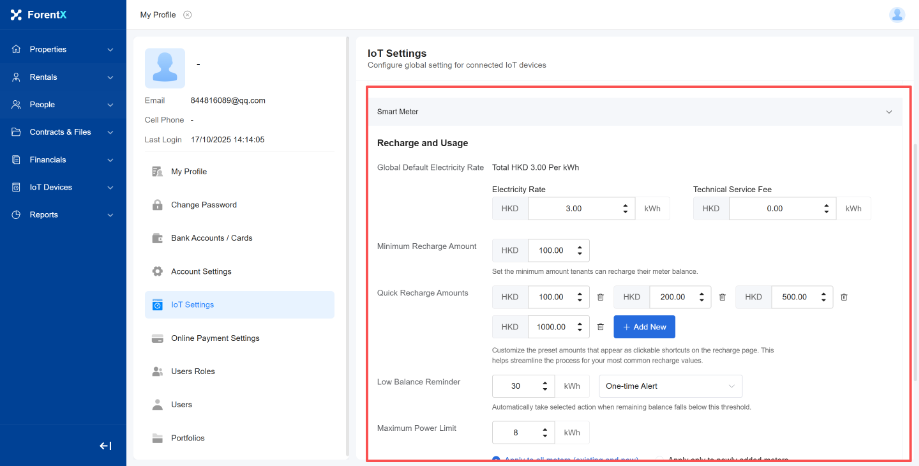Open Bank Accounts / Cards page
Image resolution: width=919 pixels, height=466 pixels.
coord(211,238)
